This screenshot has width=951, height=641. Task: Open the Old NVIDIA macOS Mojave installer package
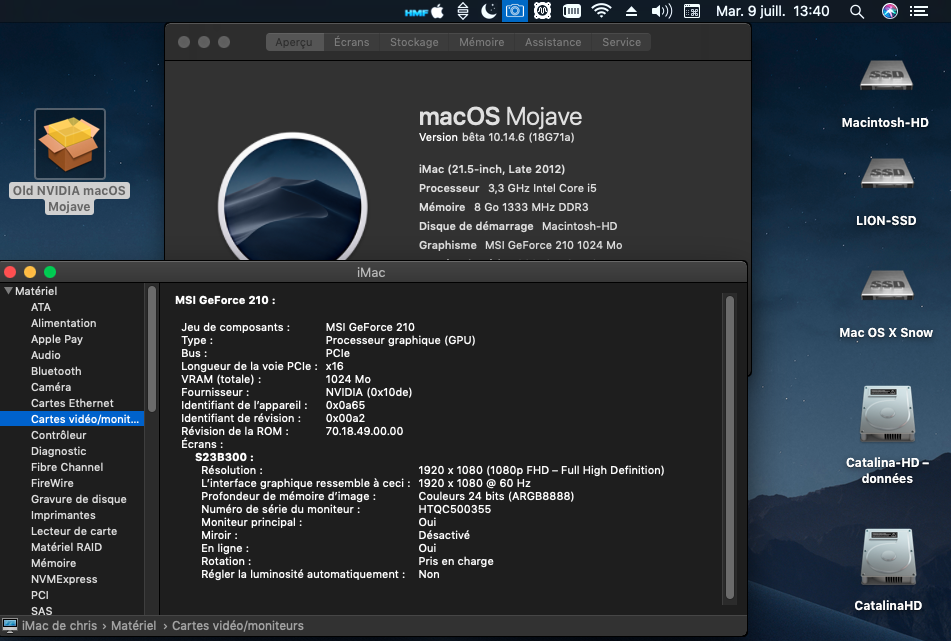pyautogui.click(x=70, y=144)
